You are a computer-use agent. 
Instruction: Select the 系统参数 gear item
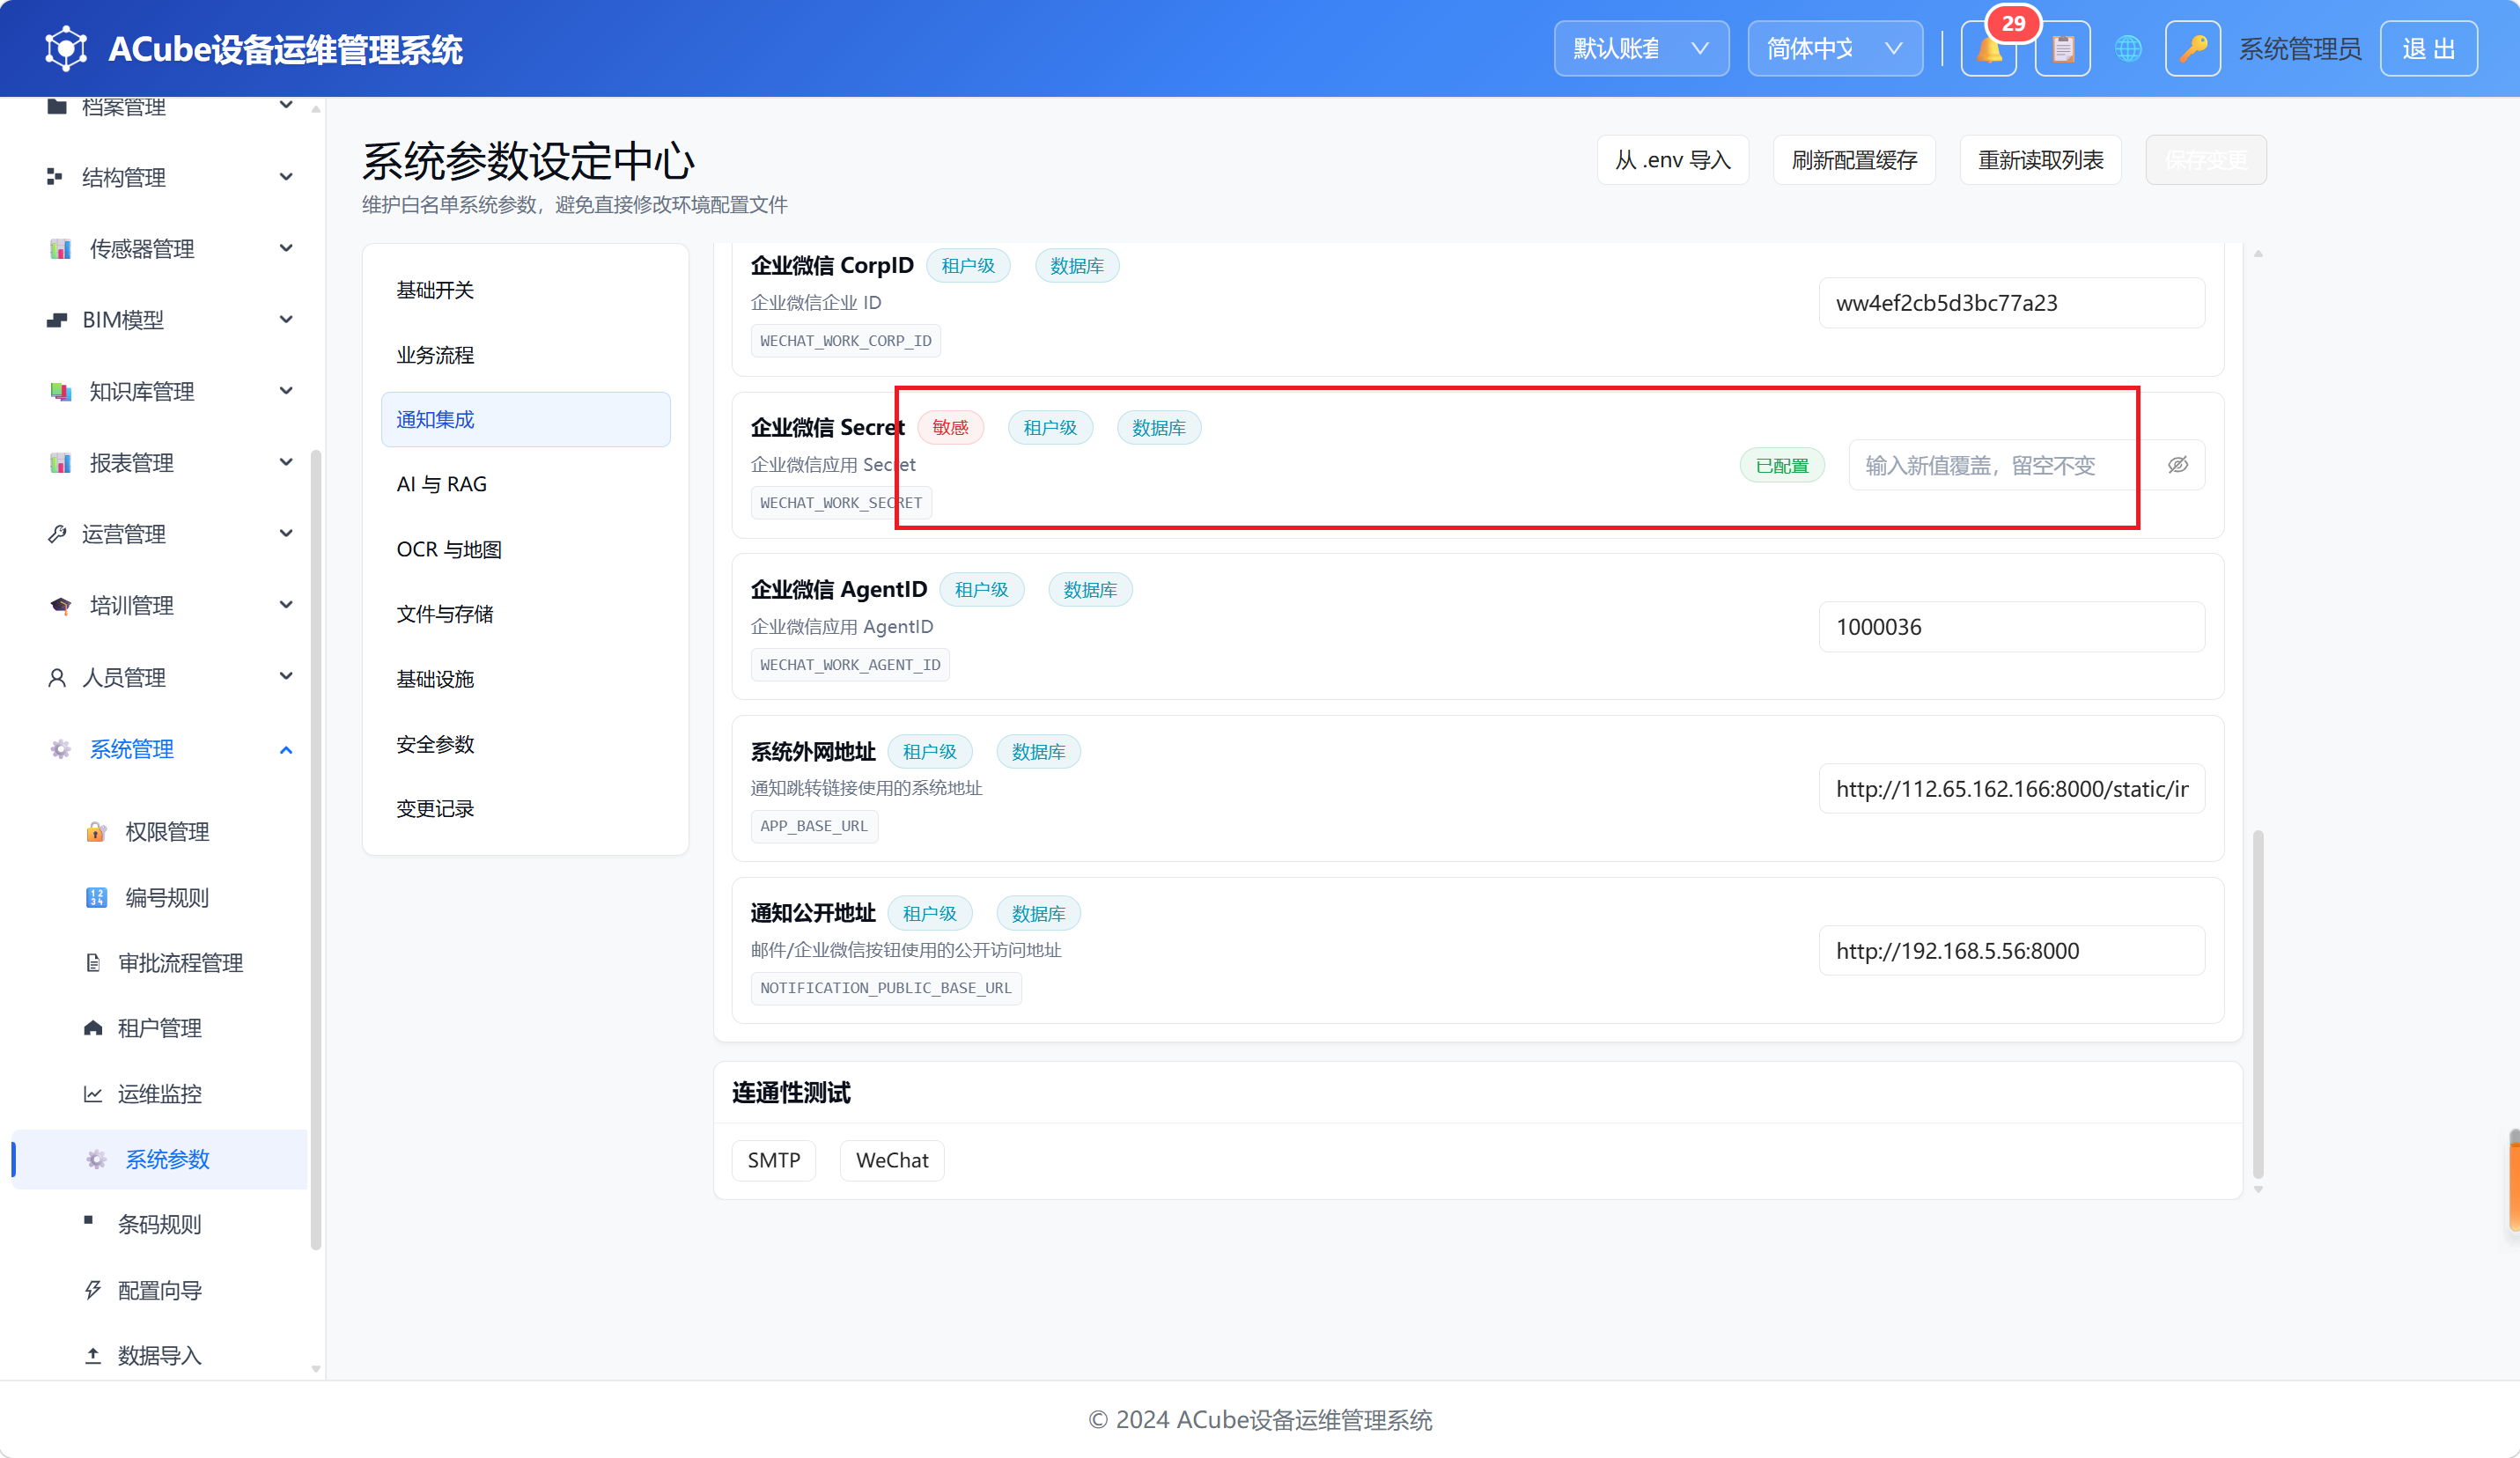pyautogui.click(x=160, y=1159)
